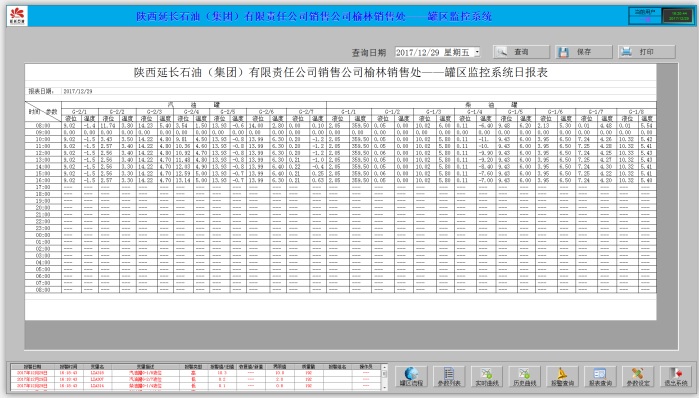Click the company logo in header

click(17, 16)
